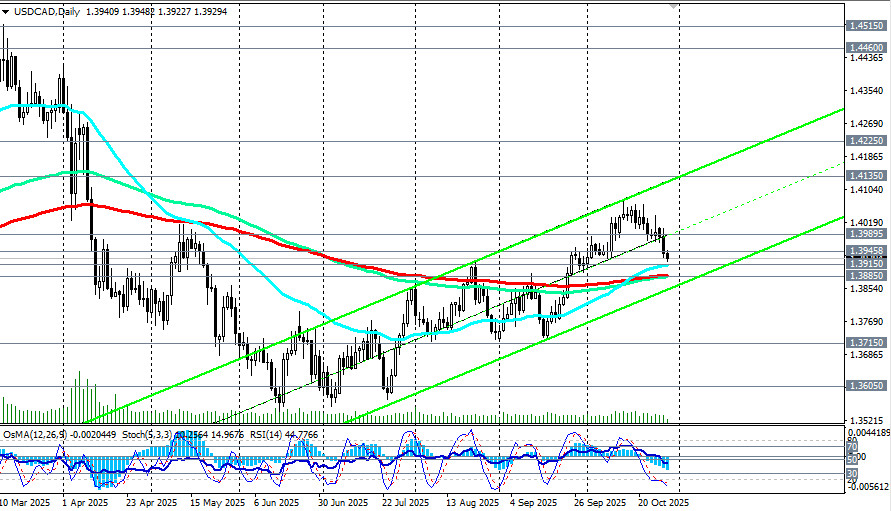The image size is (891, 511).
Task: Click the 1.43540 price scale value
Action: 867,91
